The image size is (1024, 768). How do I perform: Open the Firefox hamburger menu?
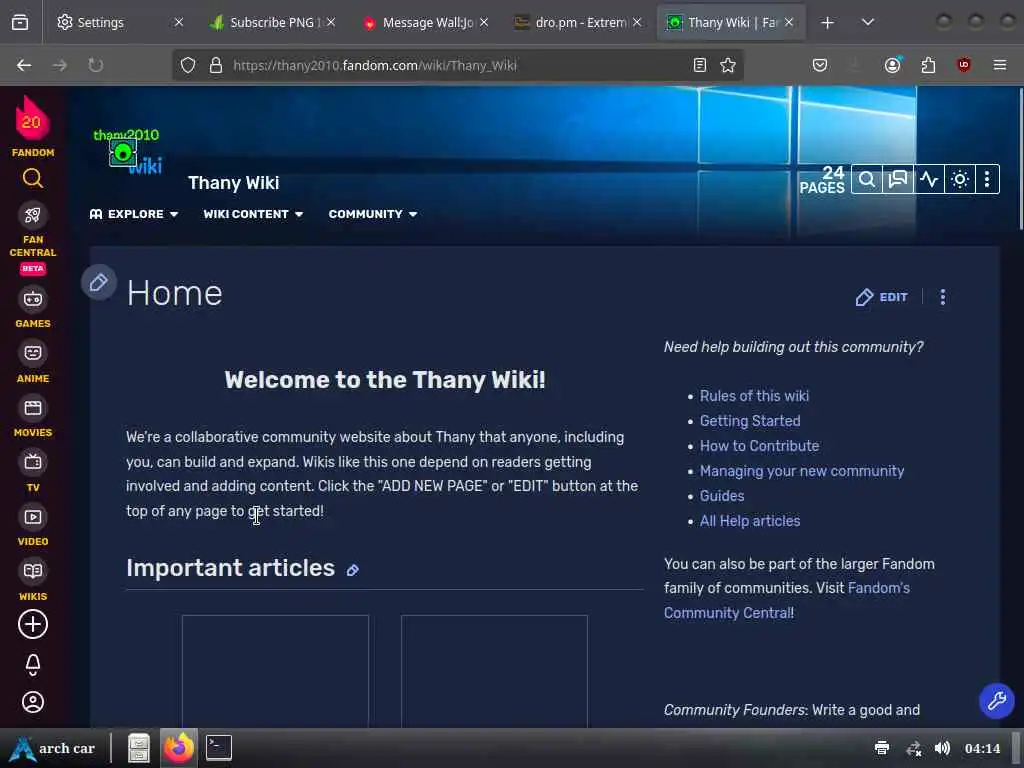[1000, 65]
